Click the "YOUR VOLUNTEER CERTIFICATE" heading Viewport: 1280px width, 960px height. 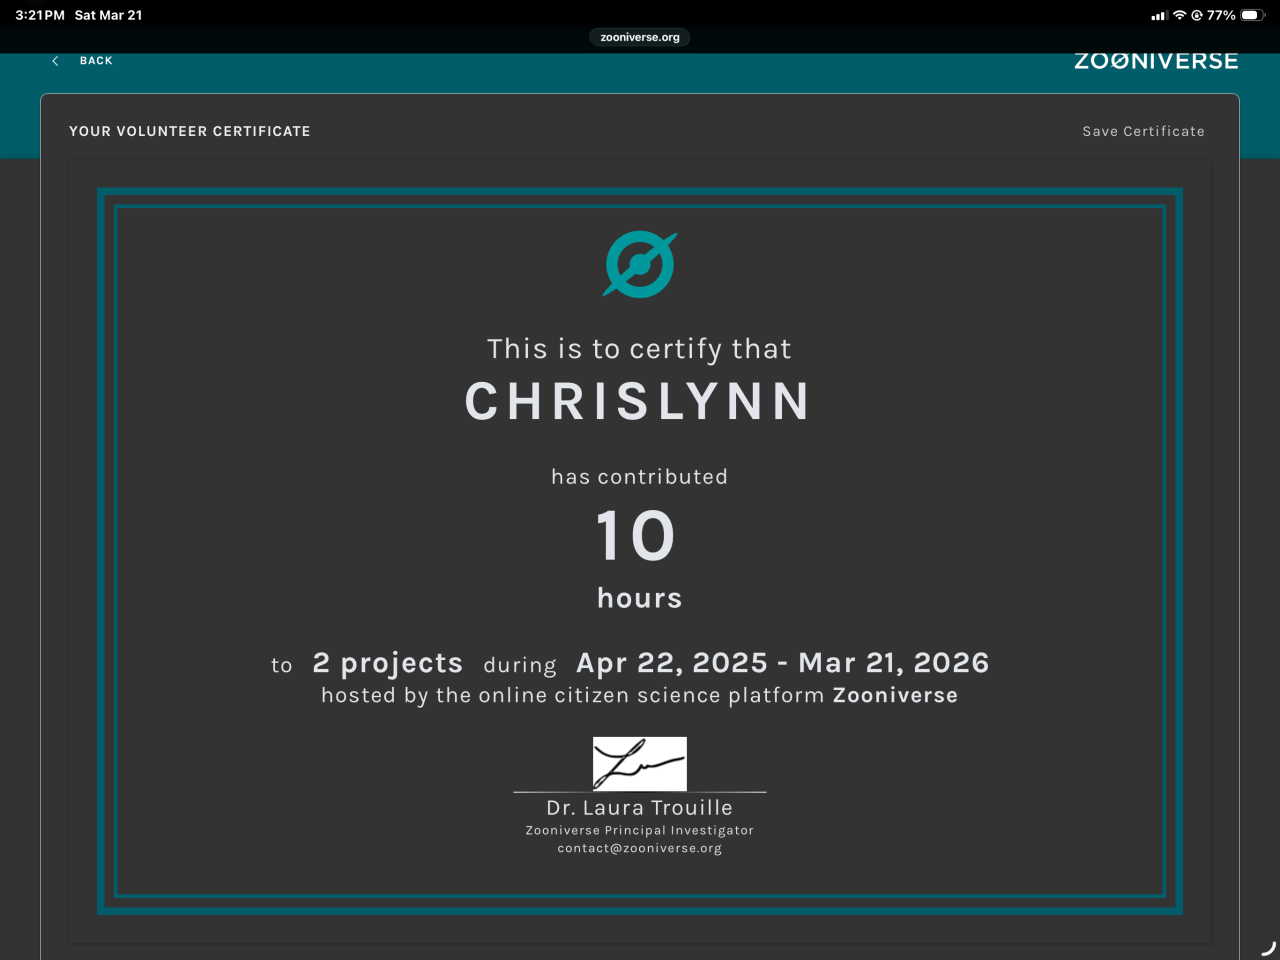tap(190, 131)
